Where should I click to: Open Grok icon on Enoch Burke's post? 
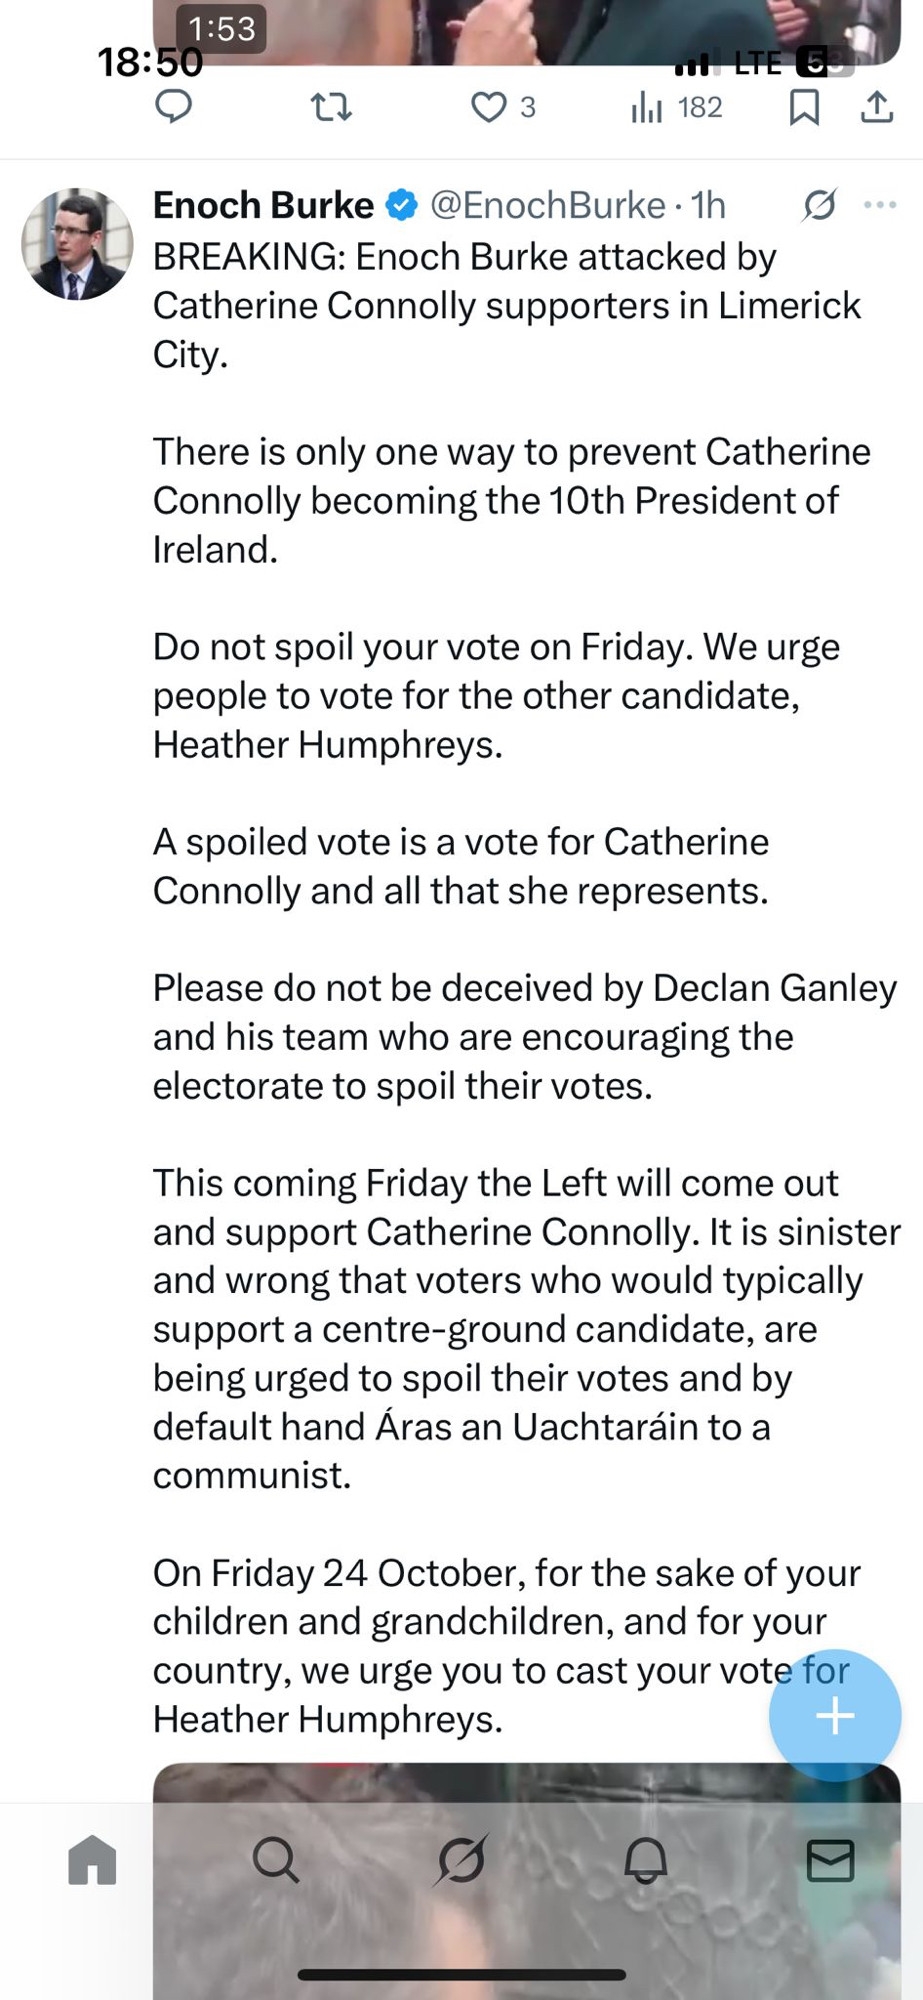[819, 205]
